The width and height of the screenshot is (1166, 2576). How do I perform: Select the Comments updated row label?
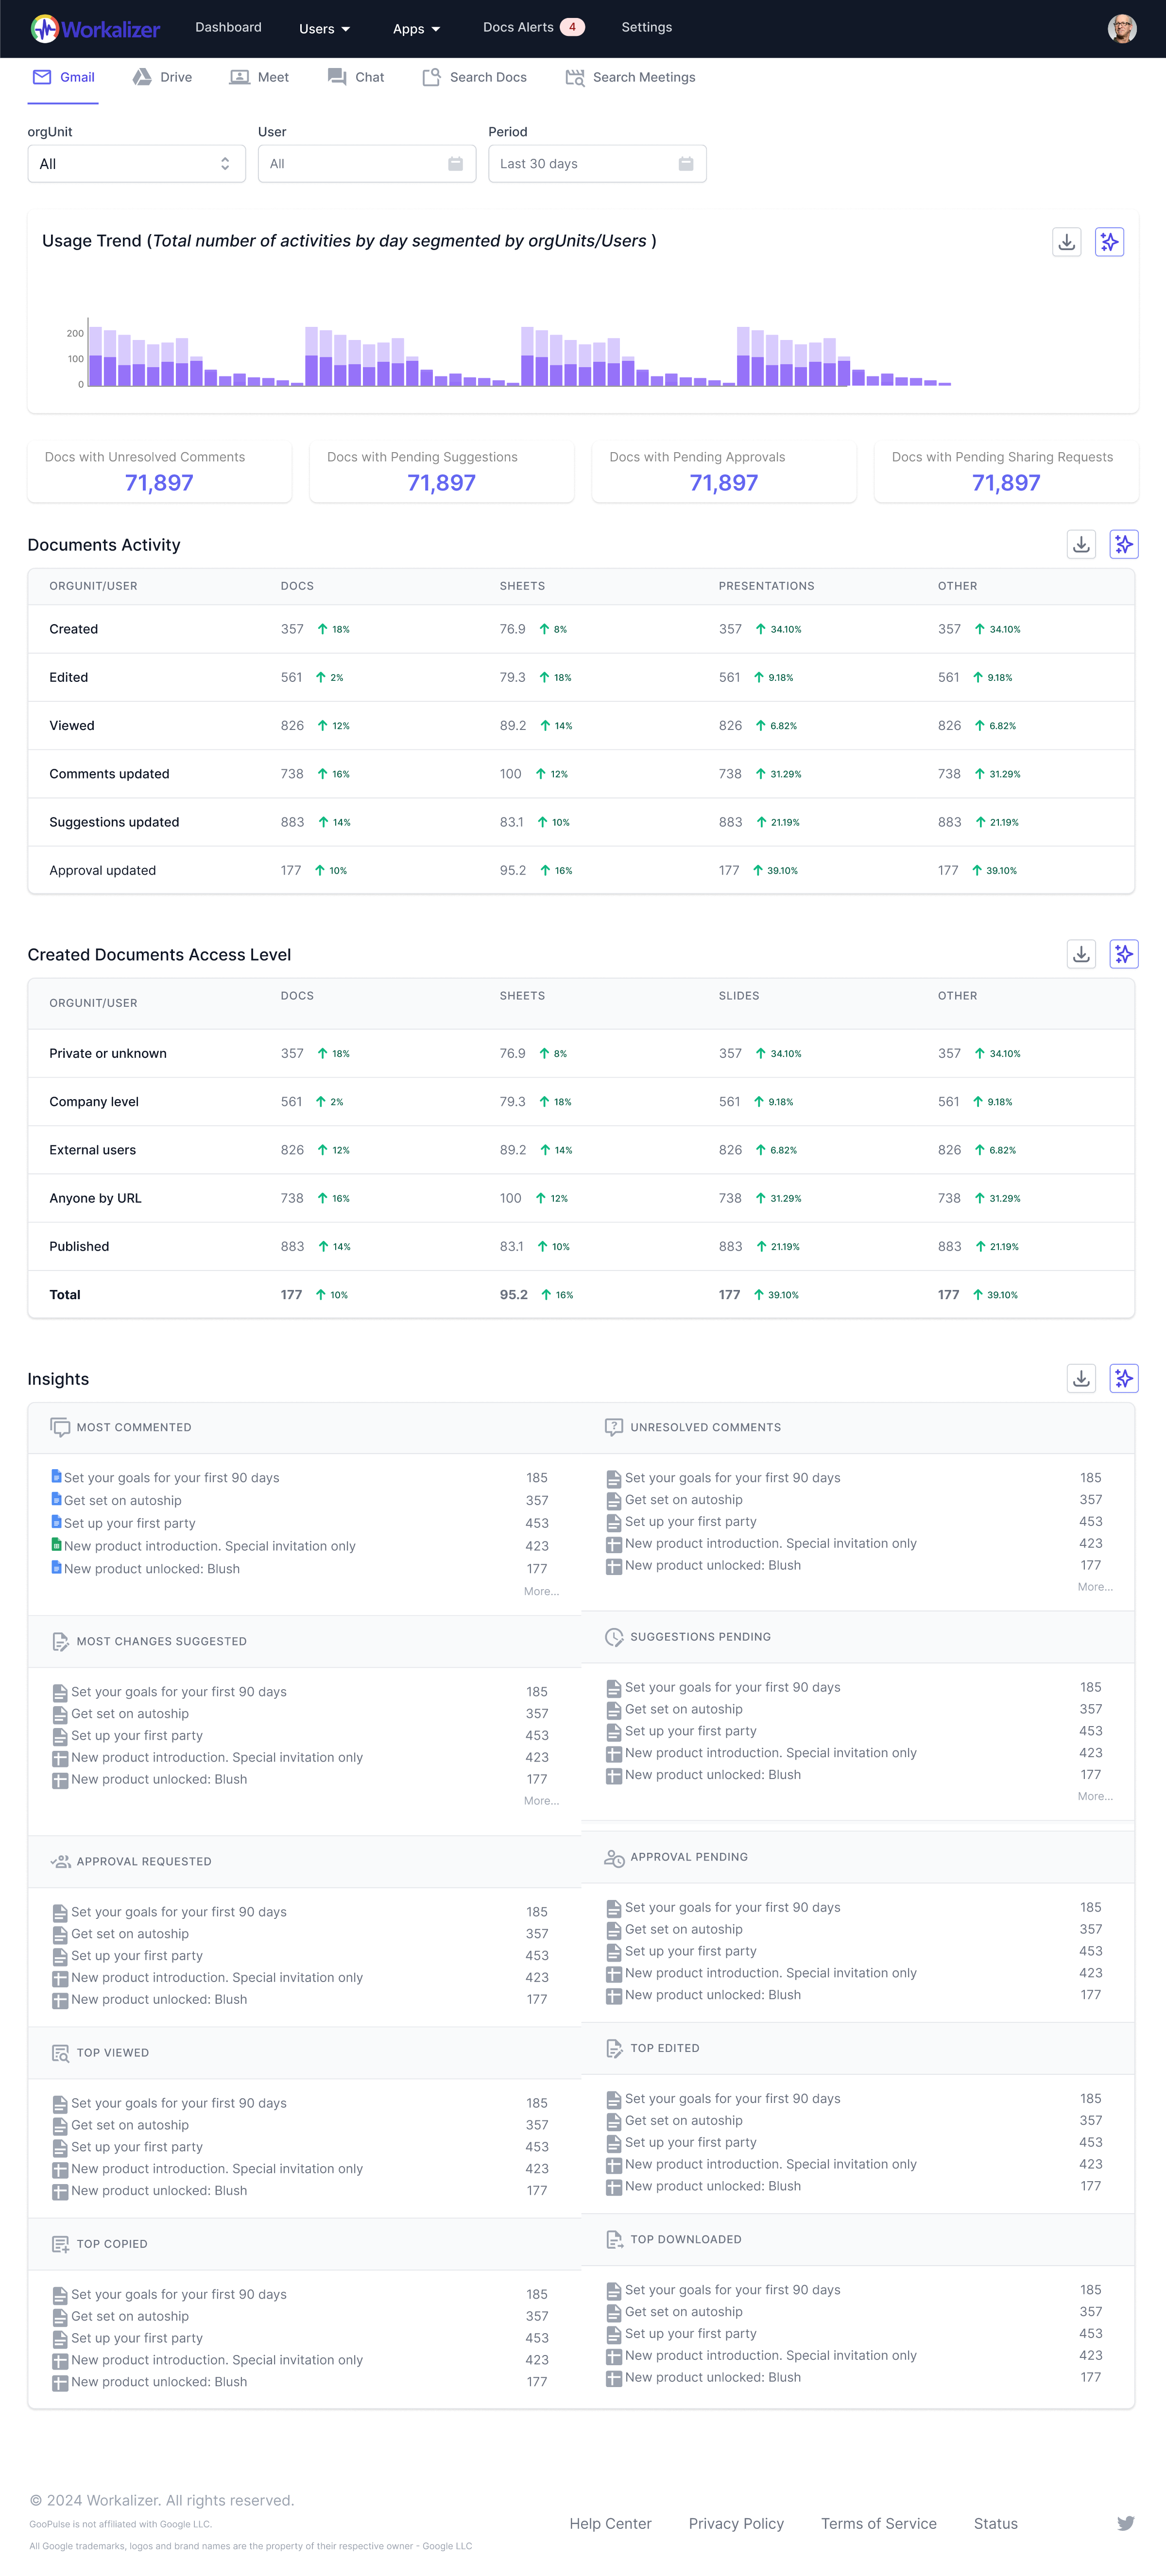[x=109, y=774]
